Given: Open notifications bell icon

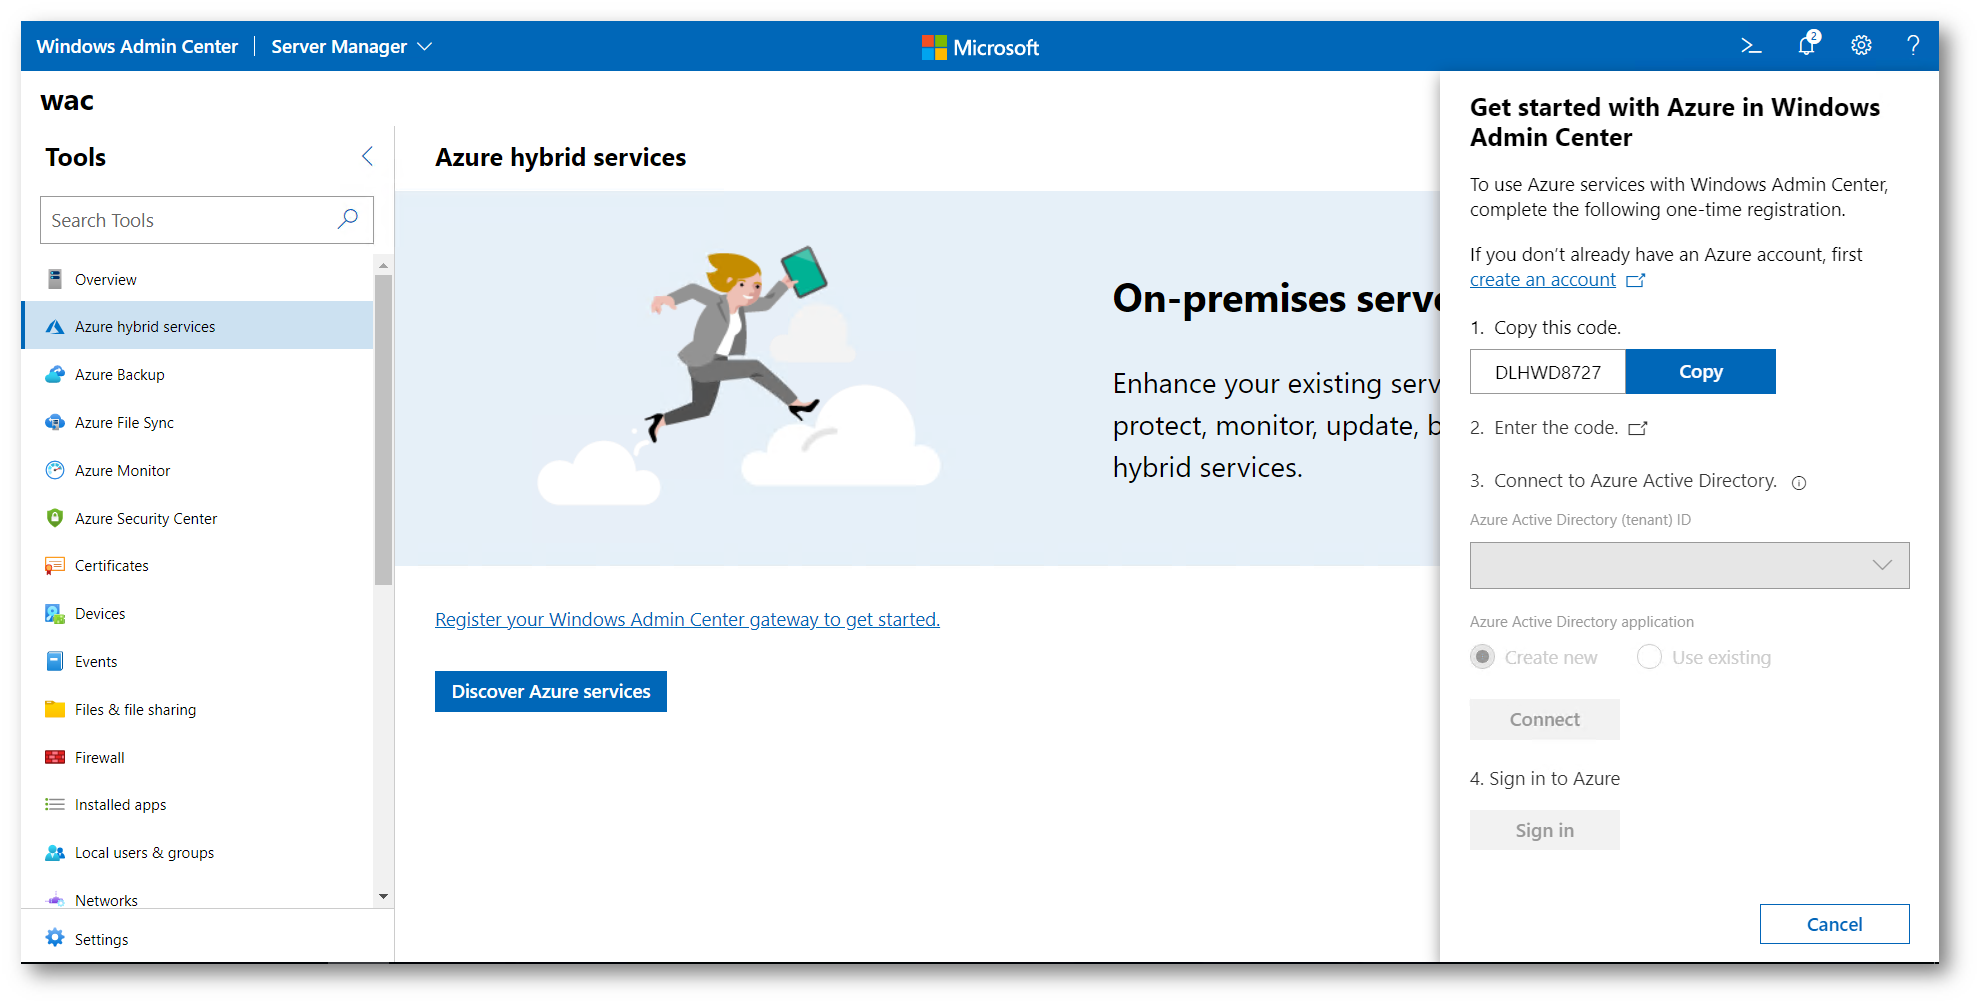Looking at the screenshot, I should (x=1807, y=45).
